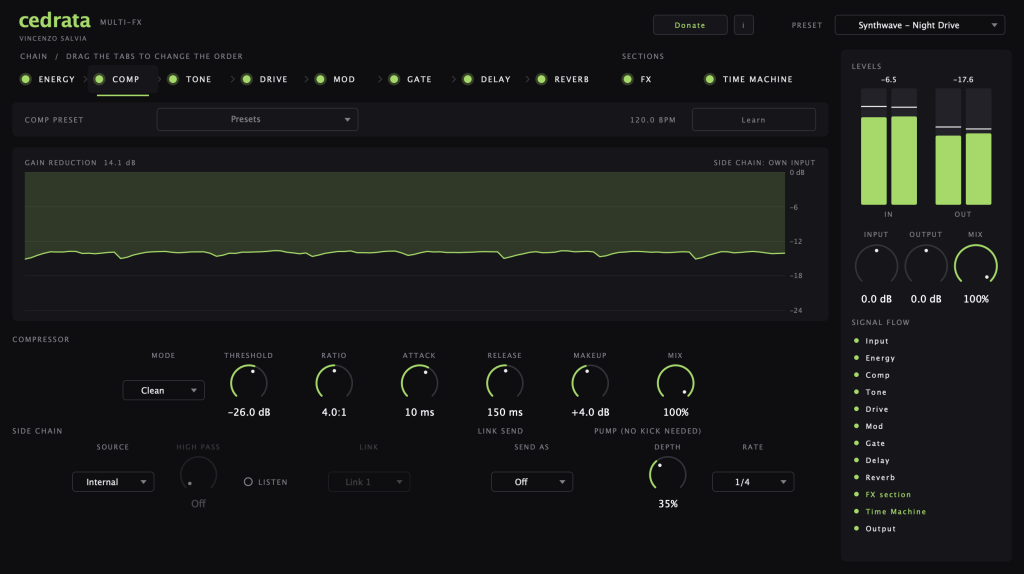The height and width of the screenshot is (574, 1024).
Task: Click the output Mix knob at 100%
Action: pyautogui.click(x=976, y=266)
